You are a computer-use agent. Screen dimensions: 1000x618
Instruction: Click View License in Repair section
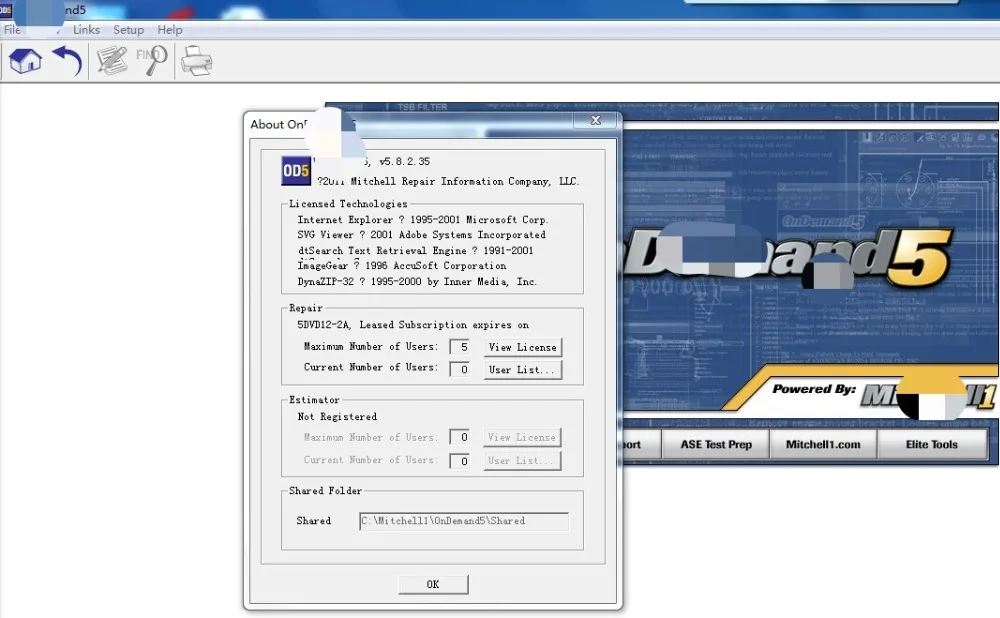[x=522, y=348]
